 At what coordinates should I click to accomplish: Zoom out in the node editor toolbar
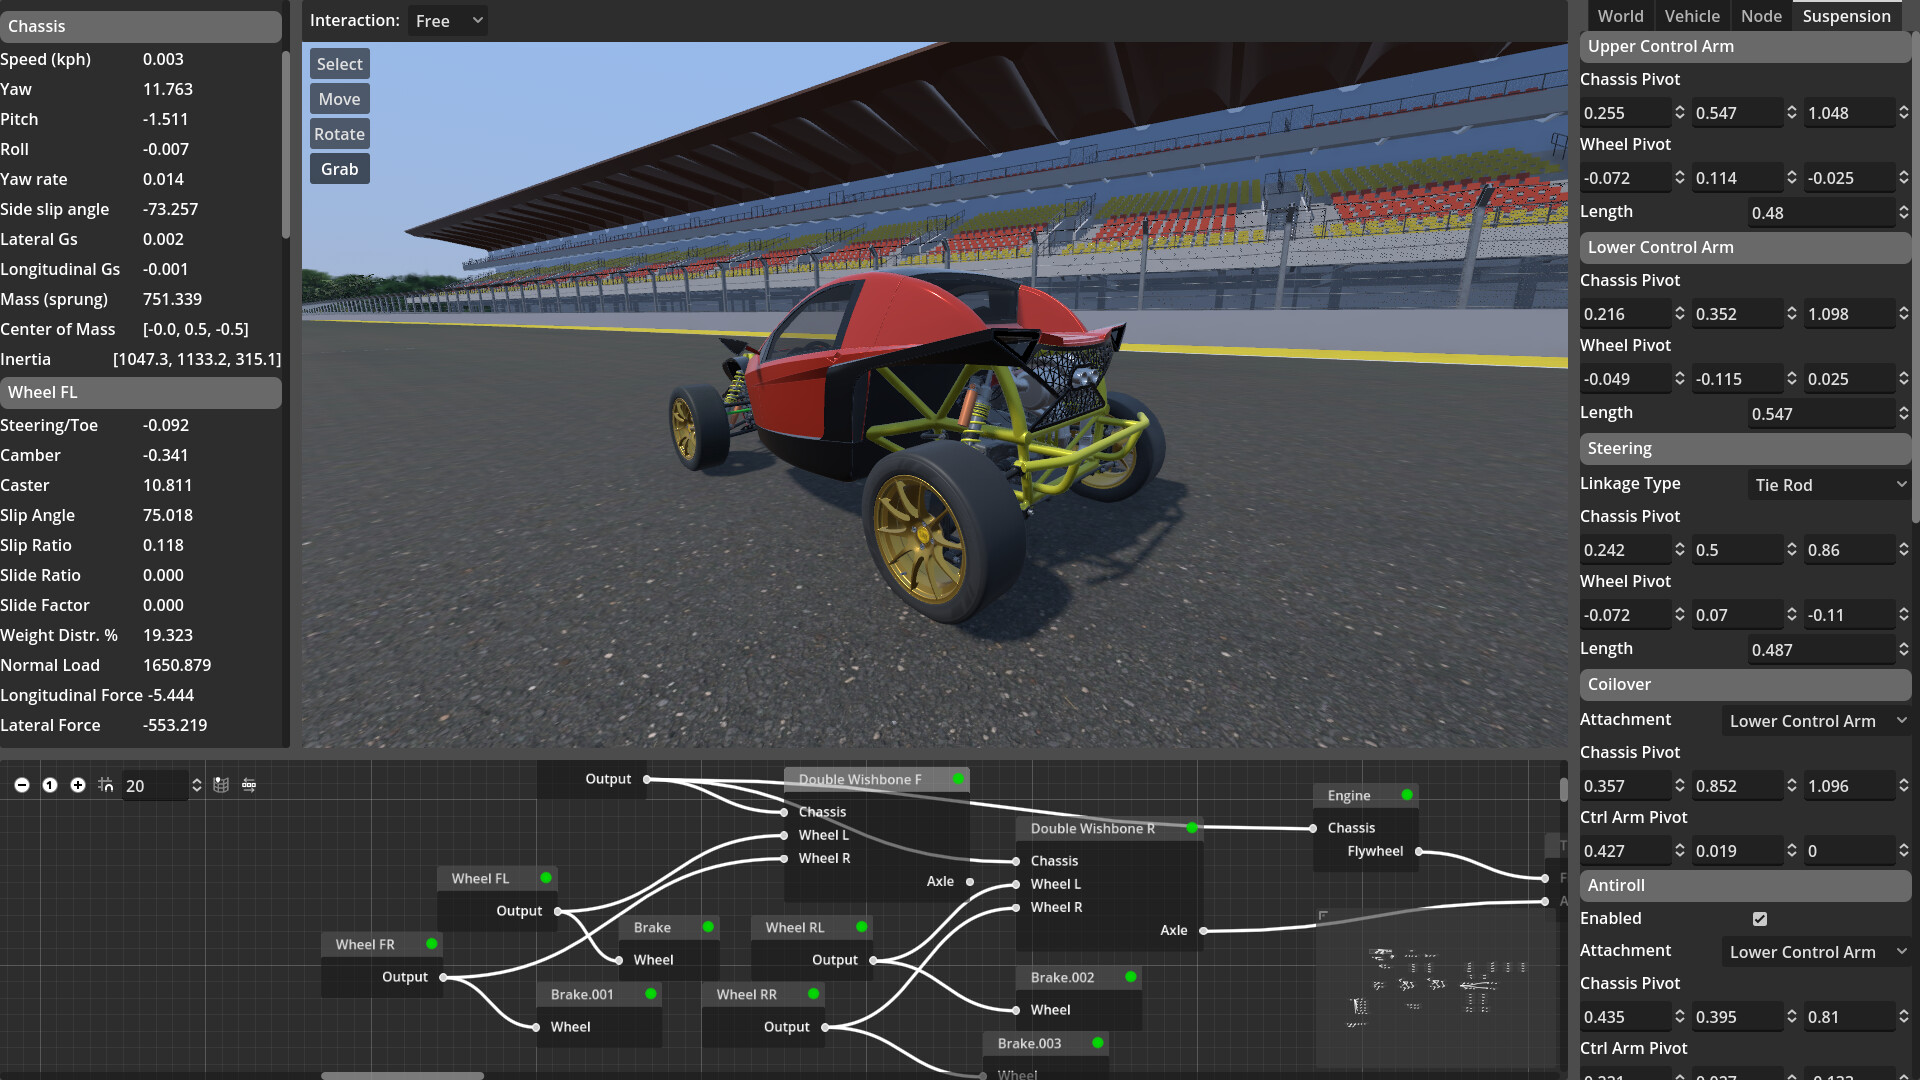(22, 785)
